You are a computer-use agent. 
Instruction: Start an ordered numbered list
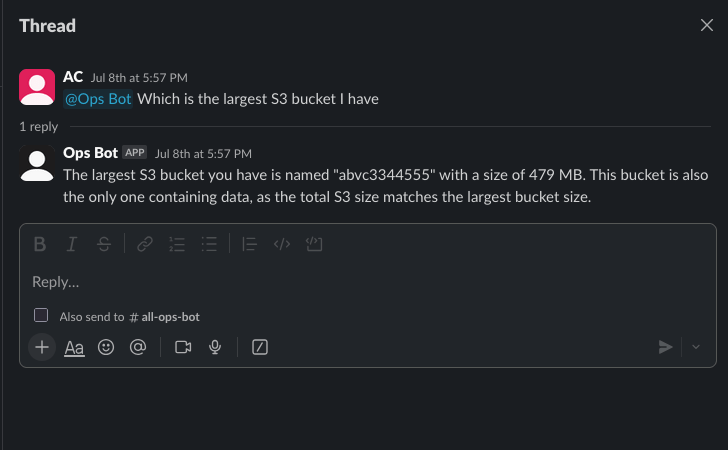click(177, 244)
